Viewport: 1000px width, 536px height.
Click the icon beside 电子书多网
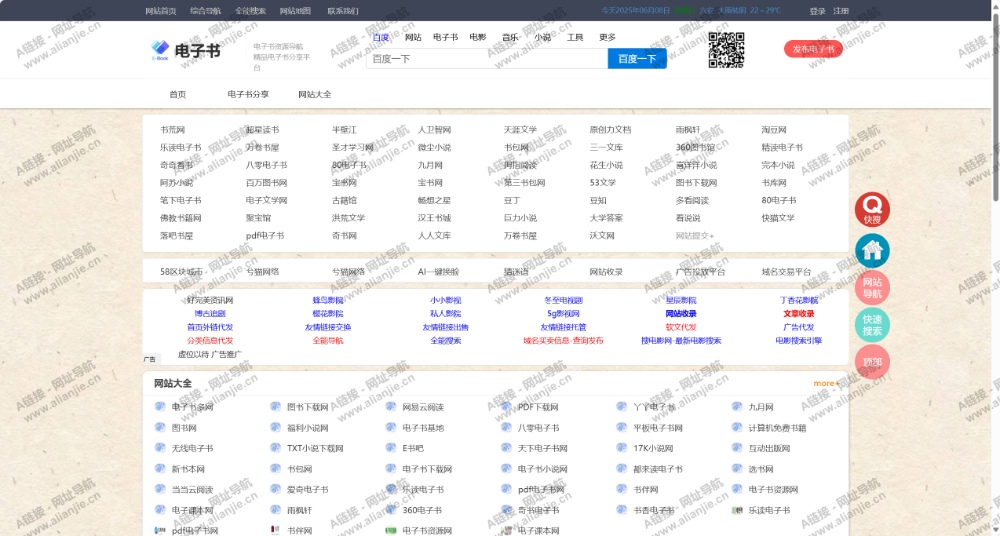pos(160,406)
